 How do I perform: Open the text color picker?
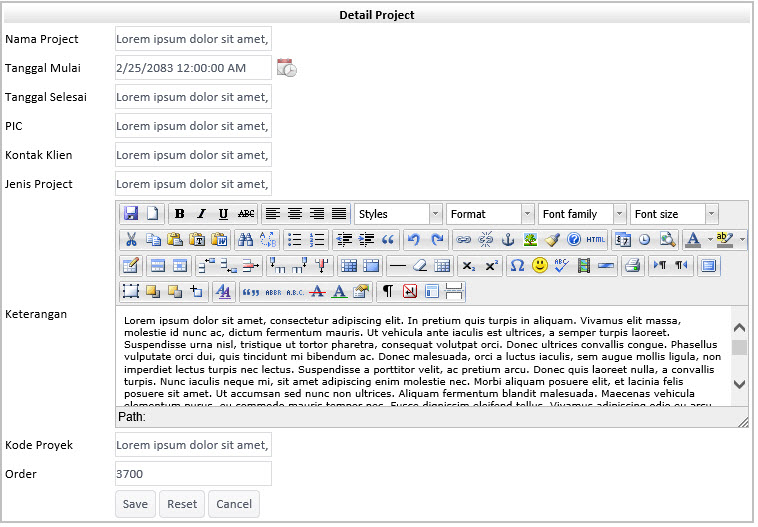coord(693,240)
